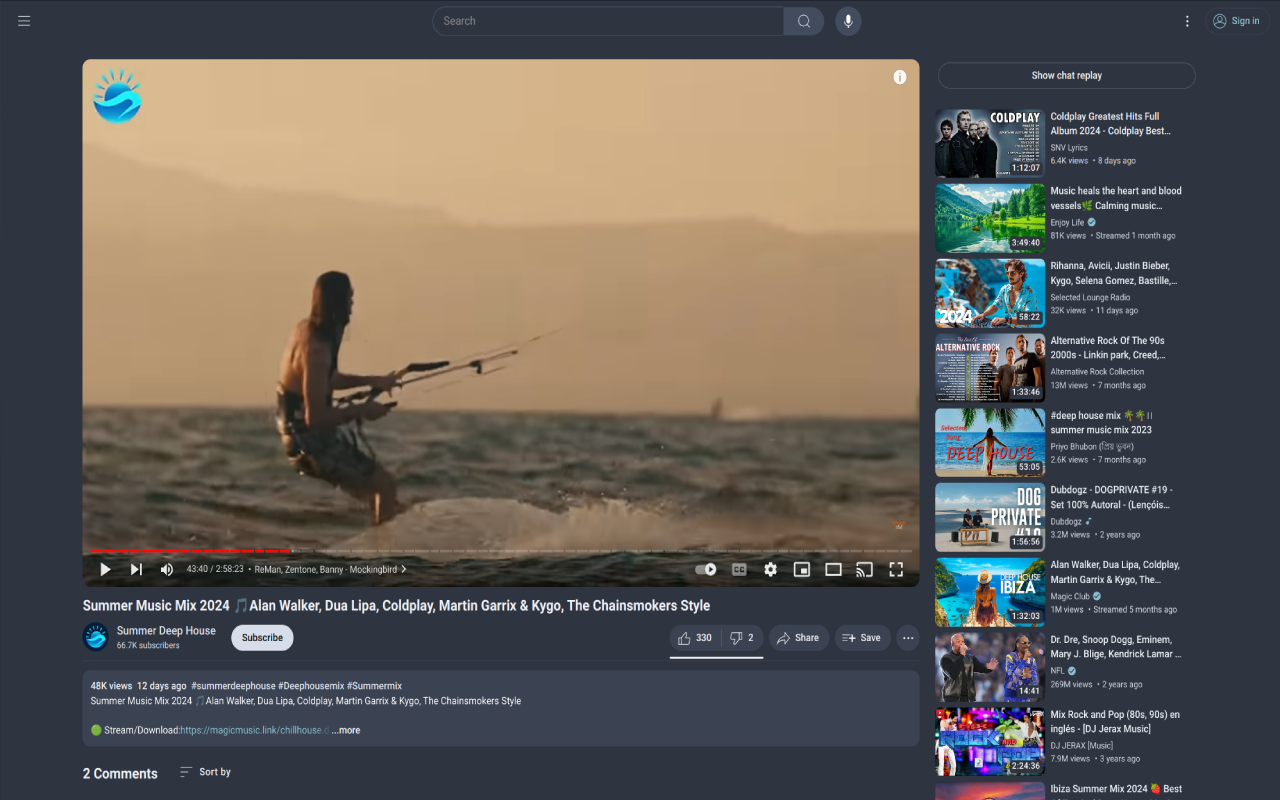Open Ibiza Summer Mix 2024 title

1116,789
